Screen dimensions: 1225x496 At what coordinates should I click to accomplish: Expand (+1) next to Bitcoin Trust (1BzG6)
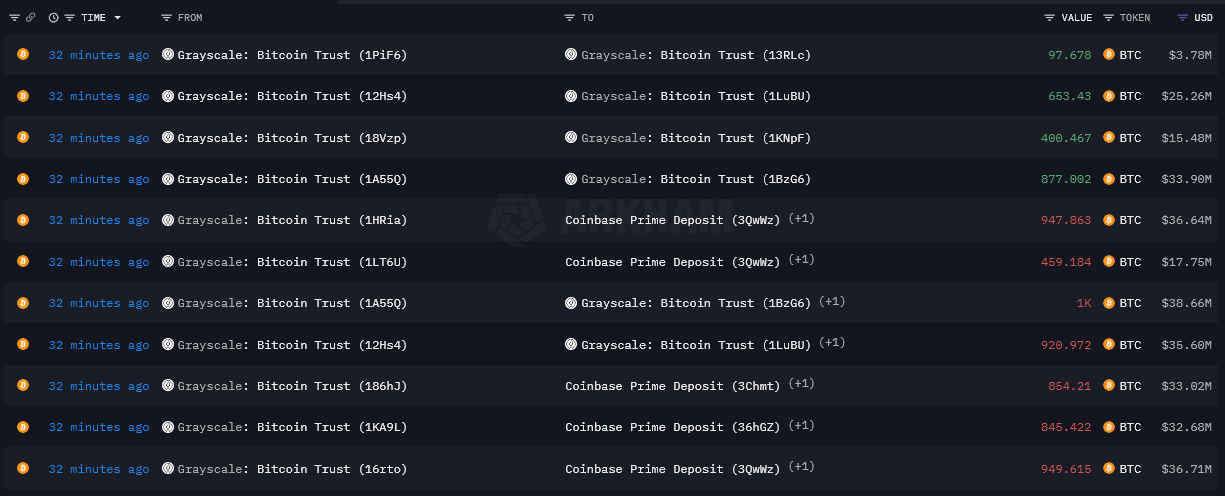(x=832, y=302)
